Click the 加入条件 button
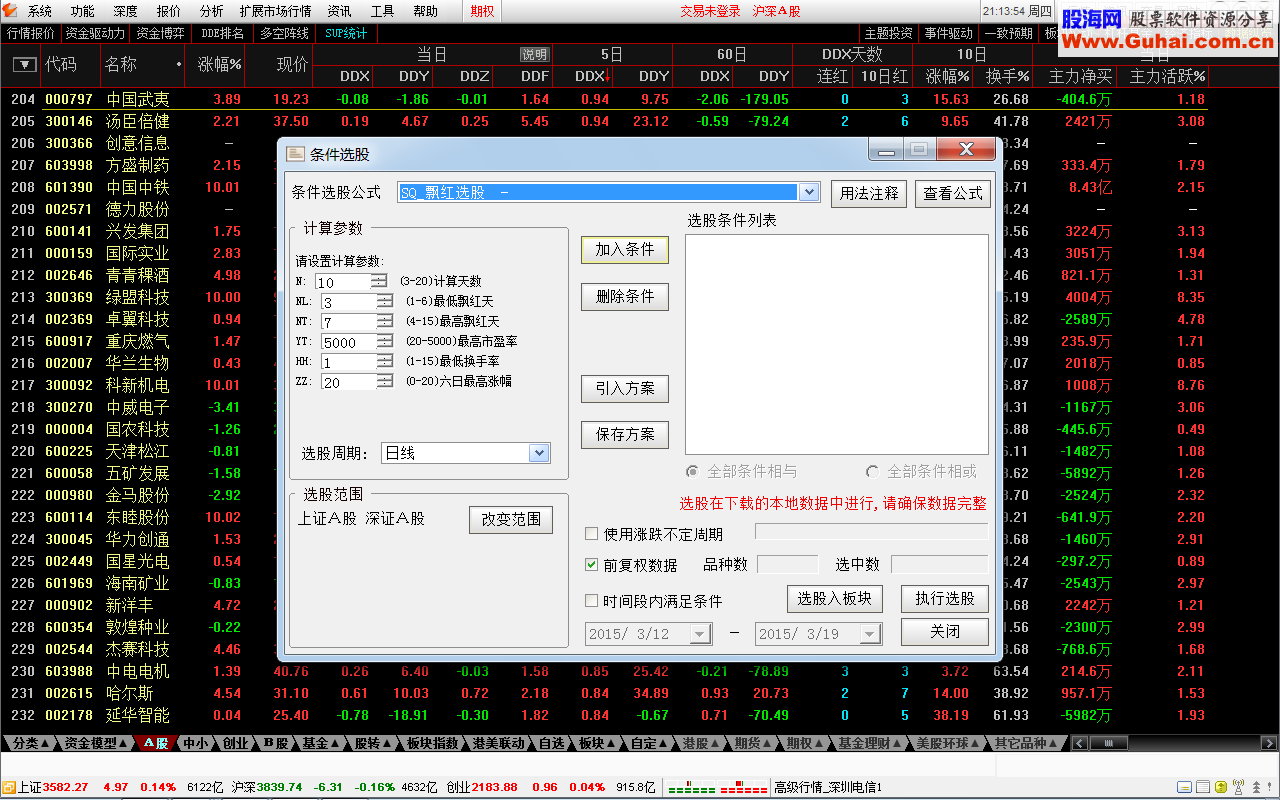The image size is (1280, 800). pos(625,250)
